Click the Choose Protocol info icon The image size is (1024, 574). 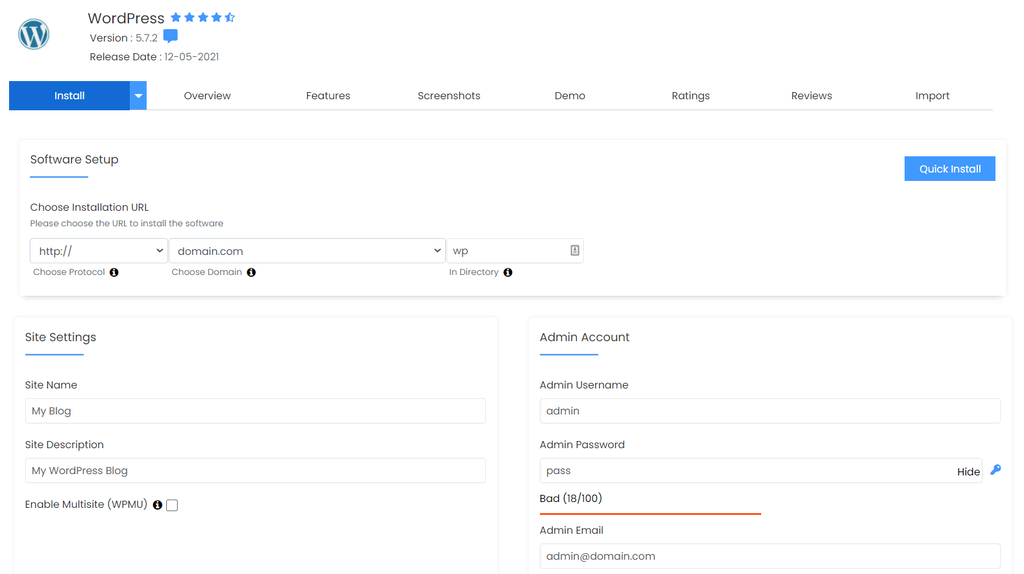coord(114,272)
